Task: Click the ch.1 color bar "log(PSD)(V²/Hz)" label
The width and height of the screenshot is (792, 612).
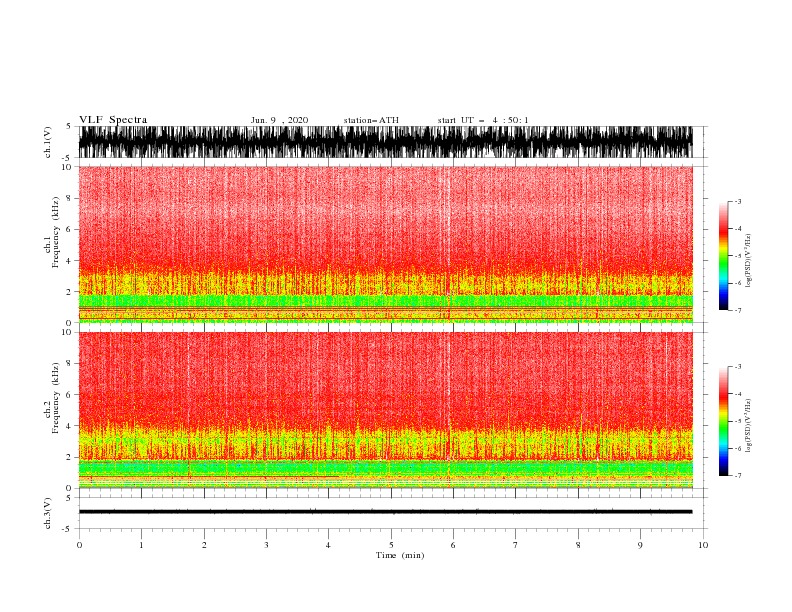Action: 748,261
